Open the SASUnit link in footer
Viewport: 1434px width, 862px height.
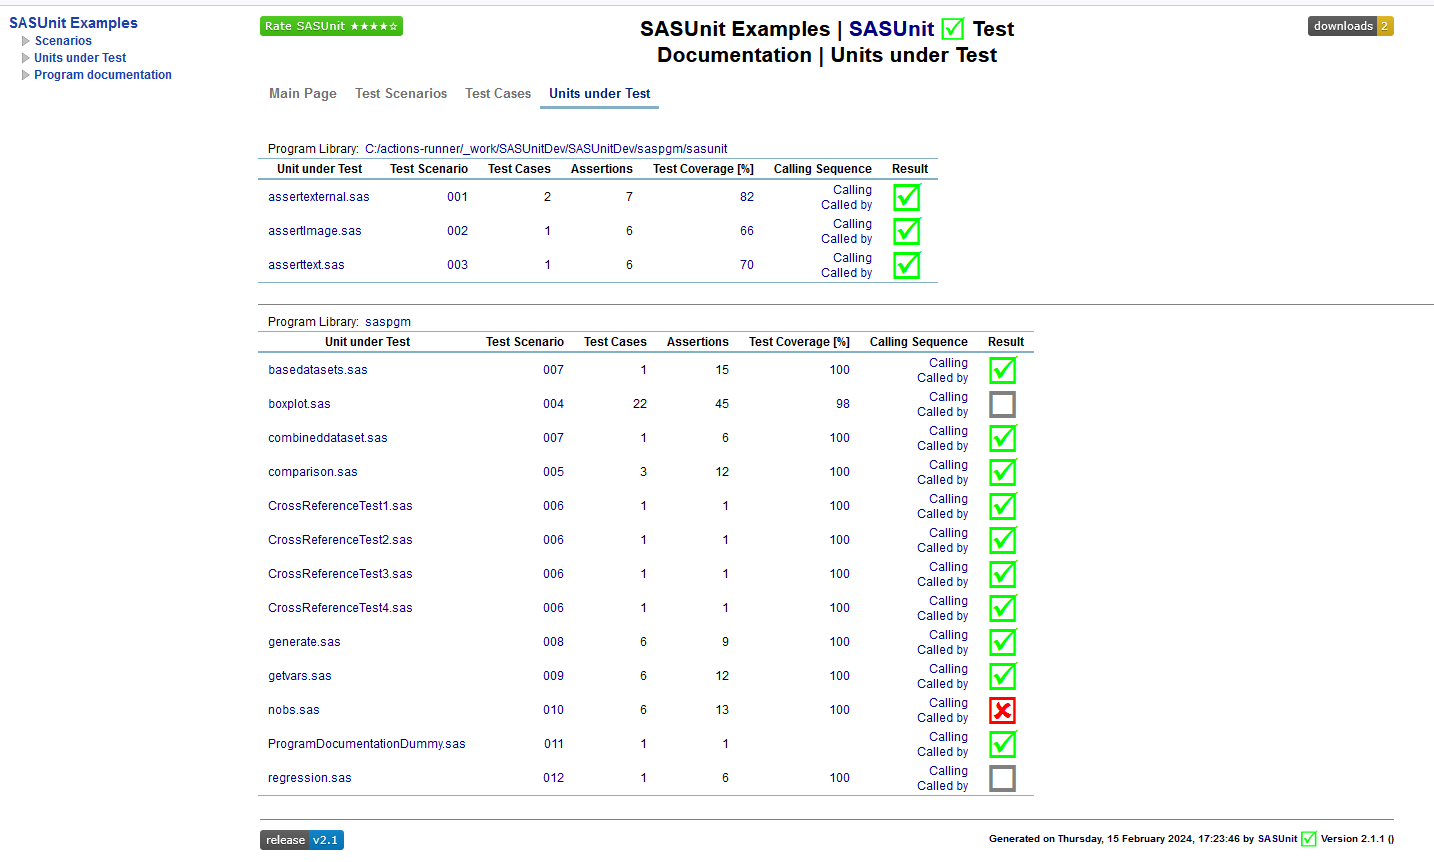[1277, 839]
